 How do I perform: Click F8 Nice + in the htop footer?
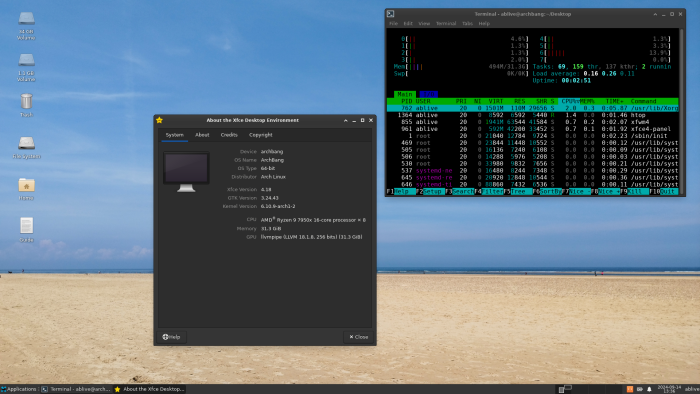click(x=605, y=191)
